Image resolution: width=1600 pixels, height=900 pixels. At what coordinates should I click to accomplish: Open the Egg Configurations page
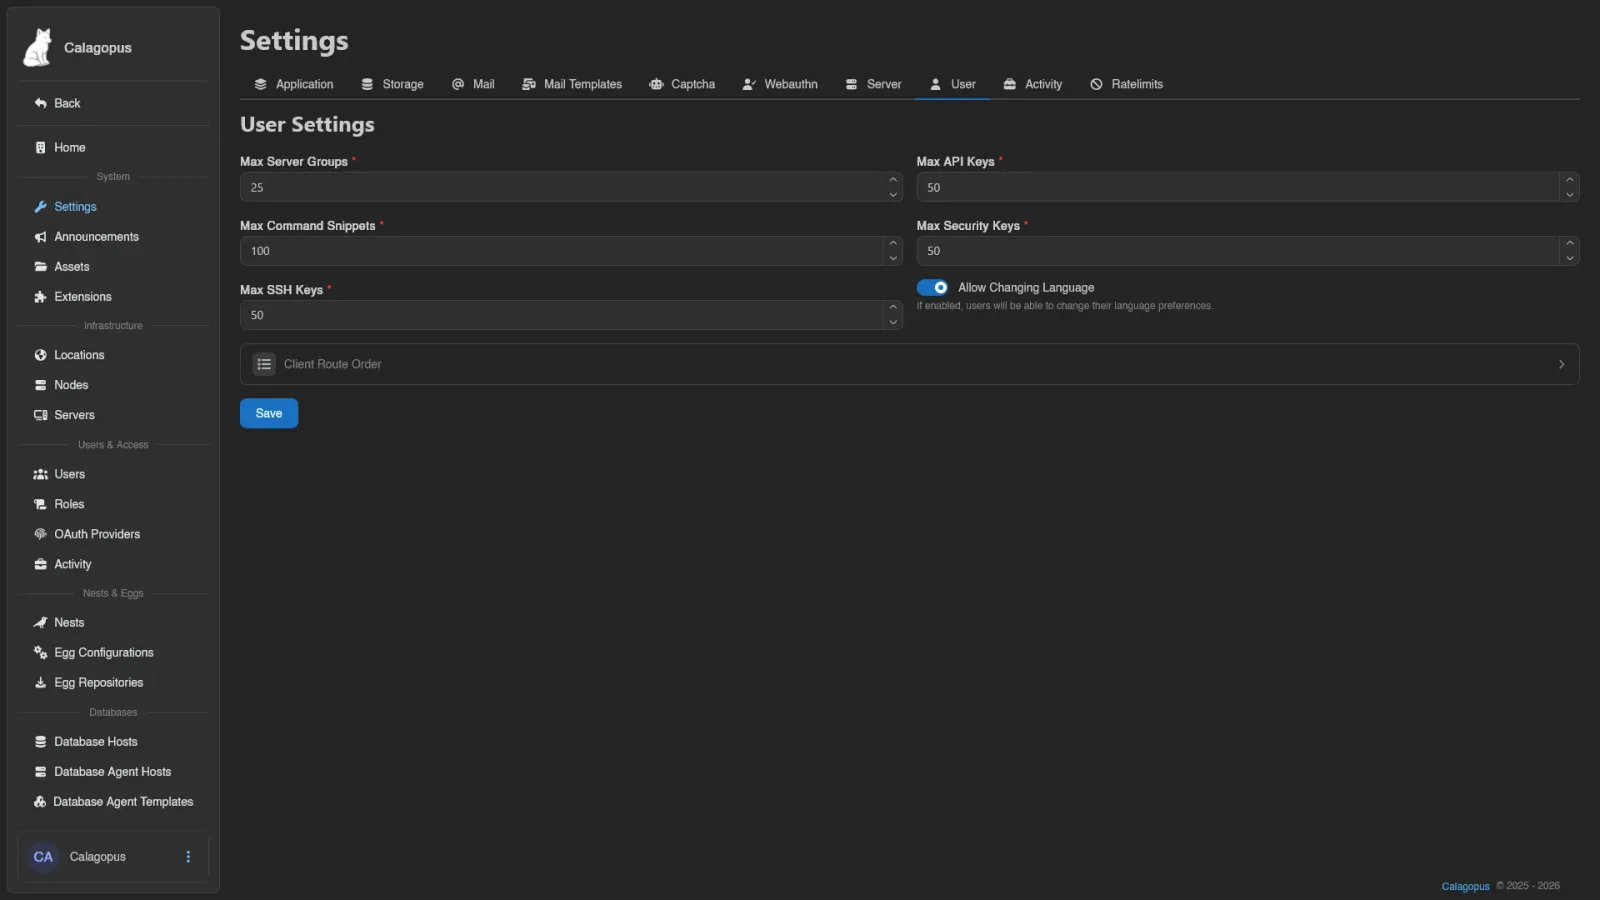pos(113,652)
